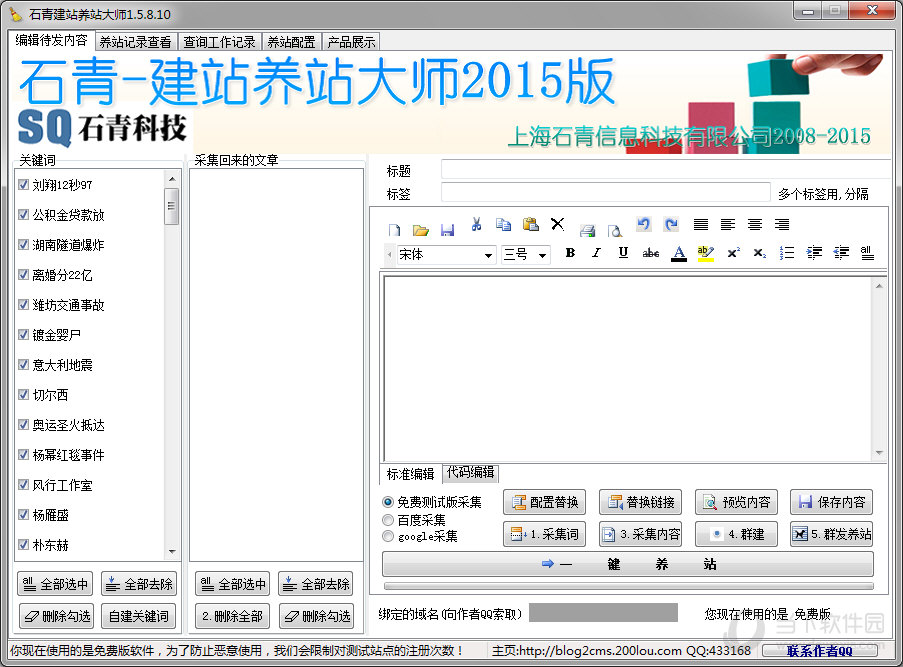Open the 三号 font size dropdown

click(542, 255)
